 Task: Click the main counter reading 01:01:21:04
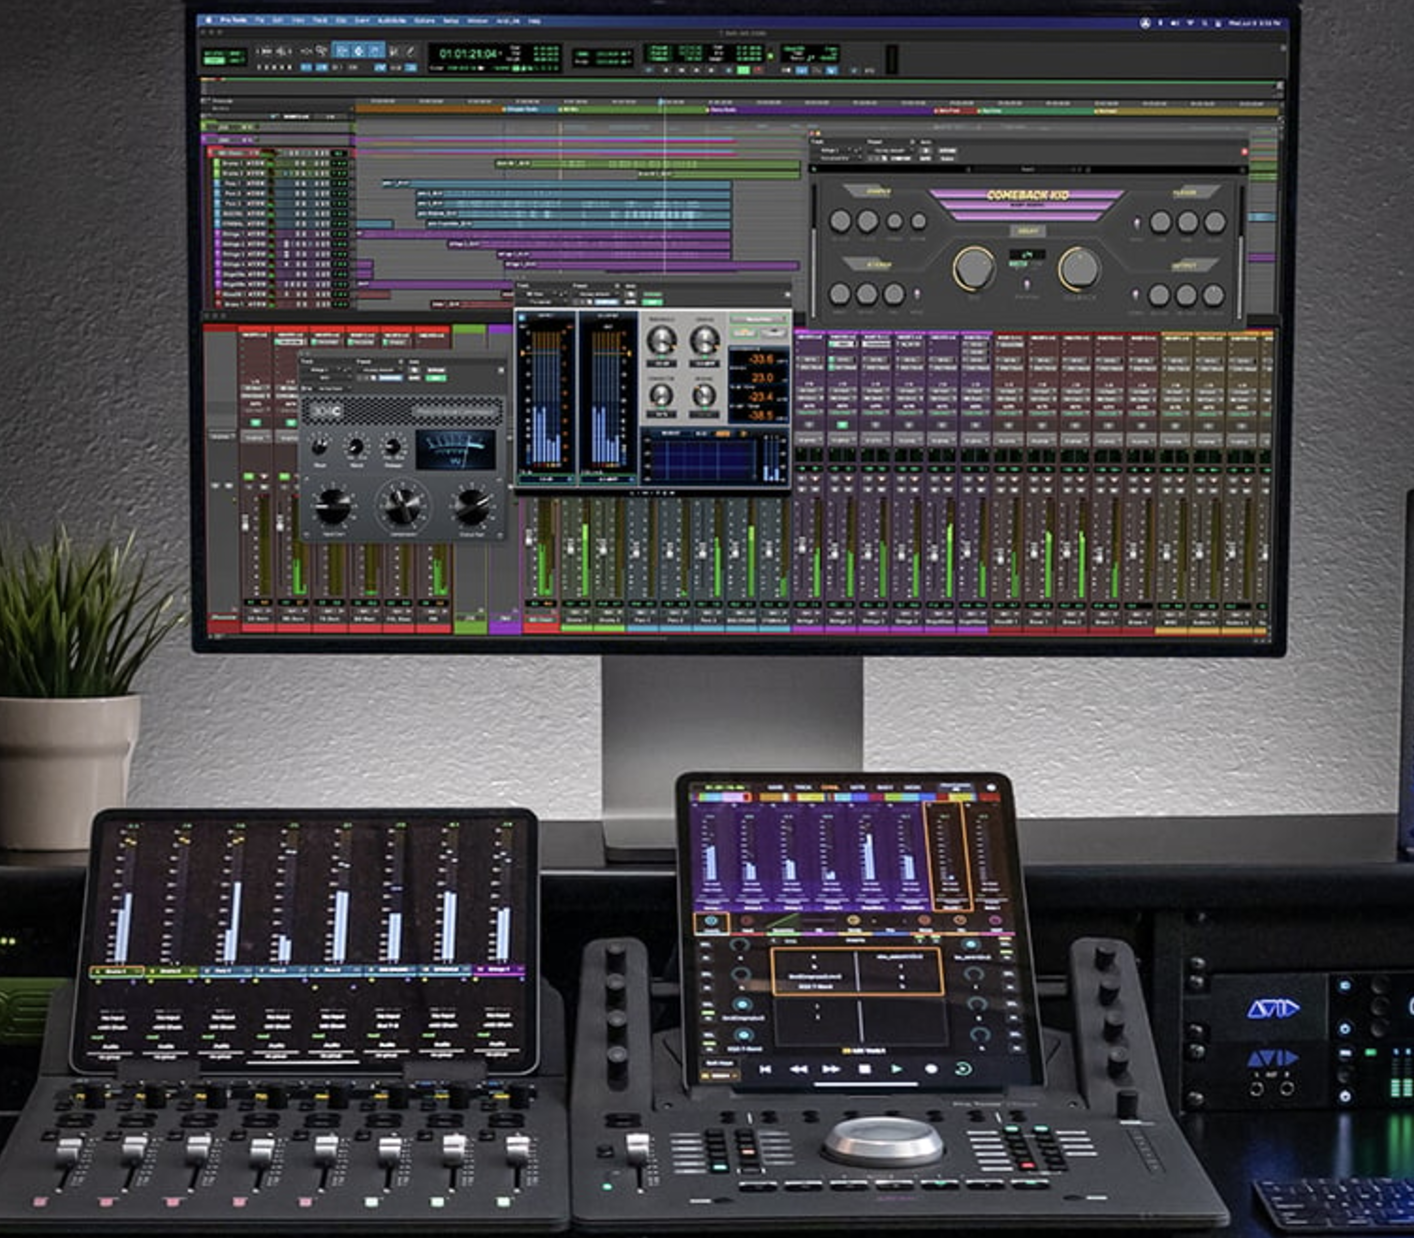point(468,53)
